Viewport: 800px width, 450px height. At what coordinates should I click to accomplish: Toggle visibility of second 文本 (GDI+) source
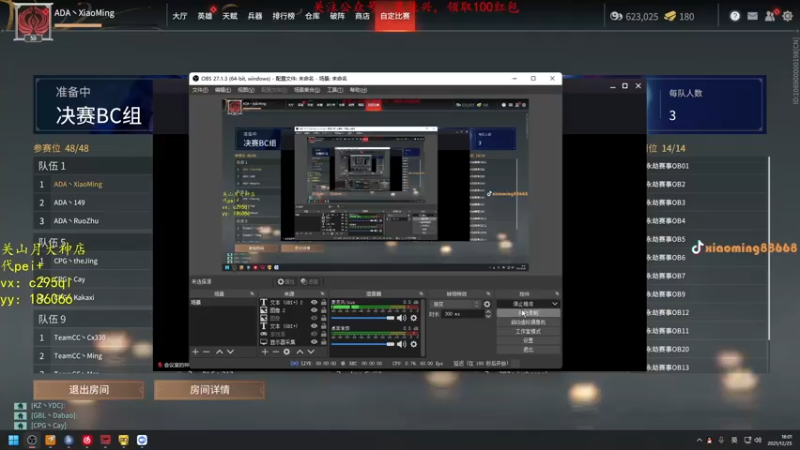[314, 326]
